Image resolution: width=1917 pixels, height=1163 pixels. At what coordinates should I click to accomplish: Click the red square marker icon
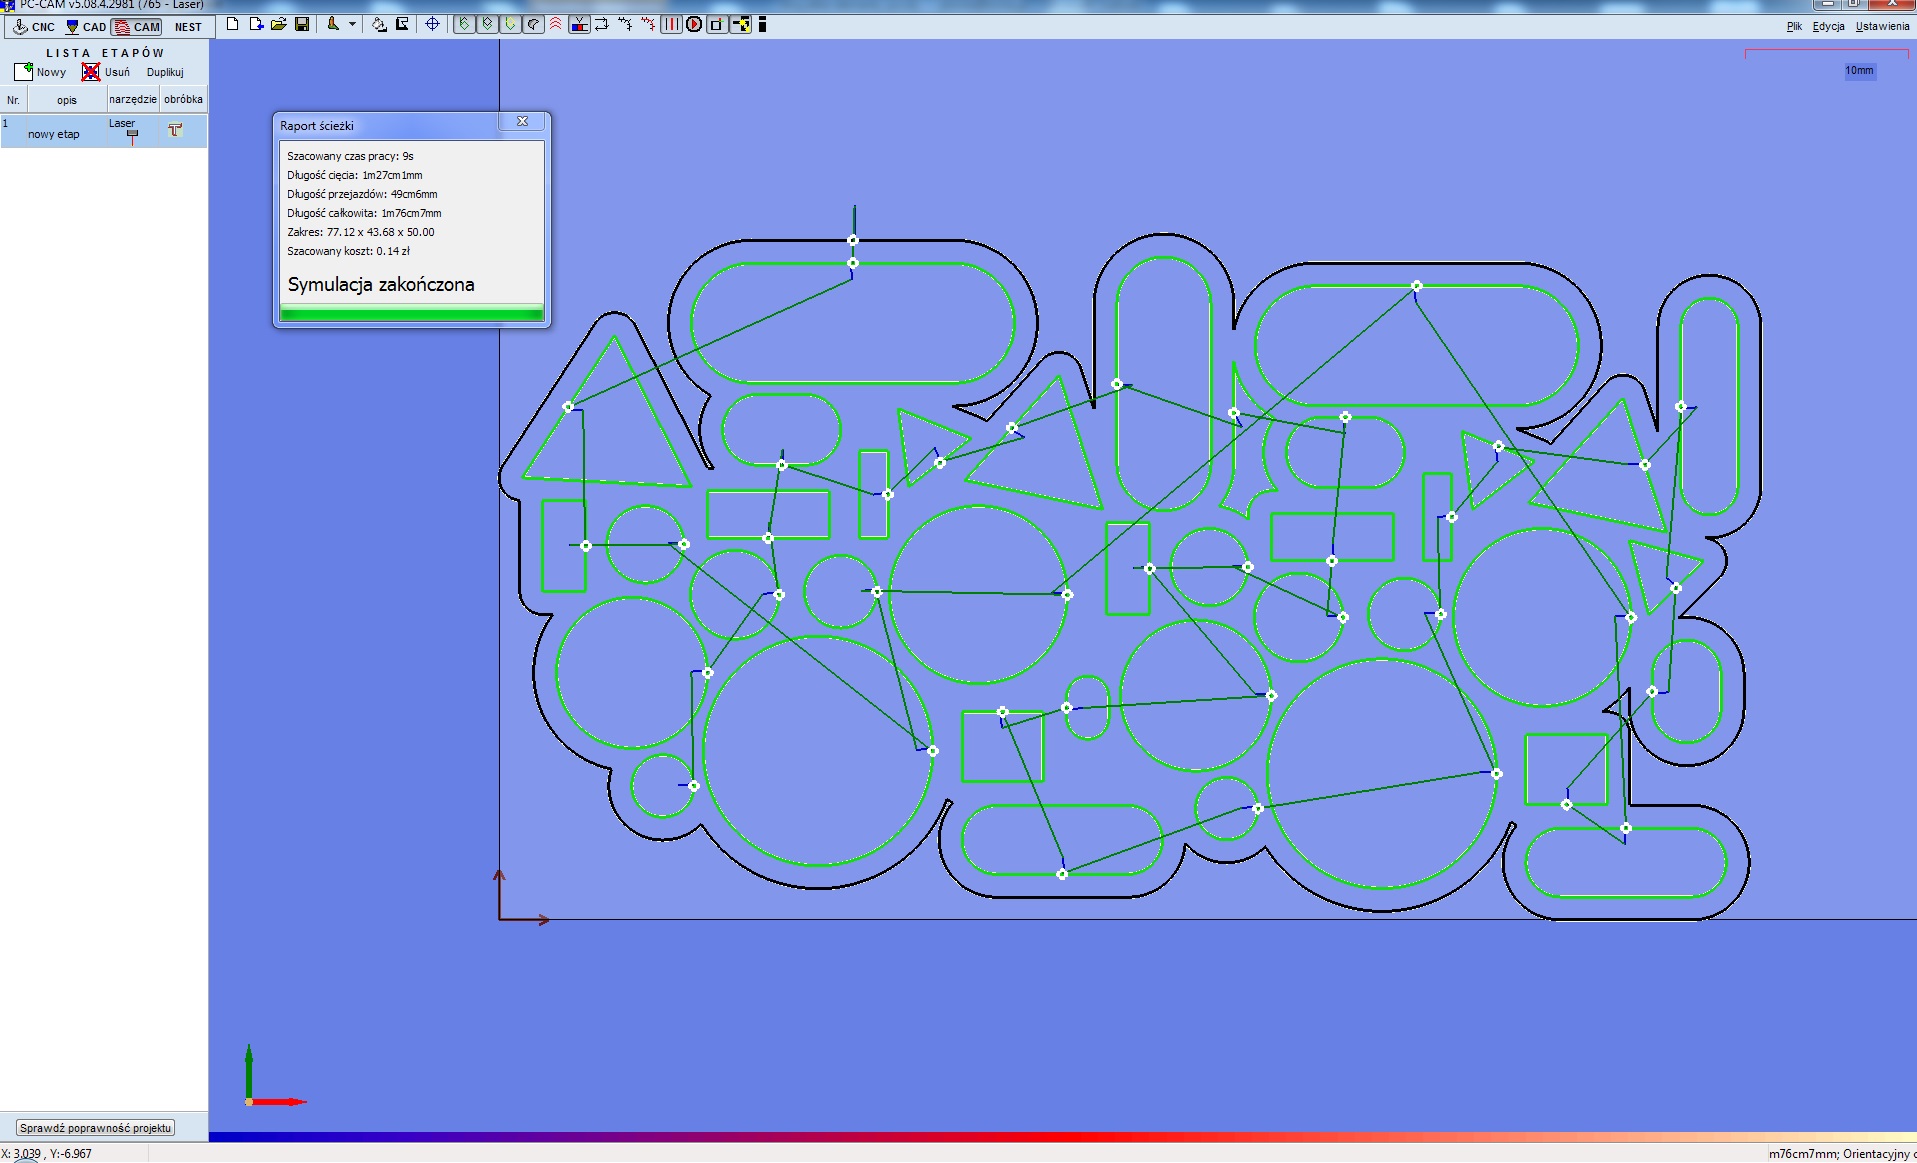pos(717,24)
